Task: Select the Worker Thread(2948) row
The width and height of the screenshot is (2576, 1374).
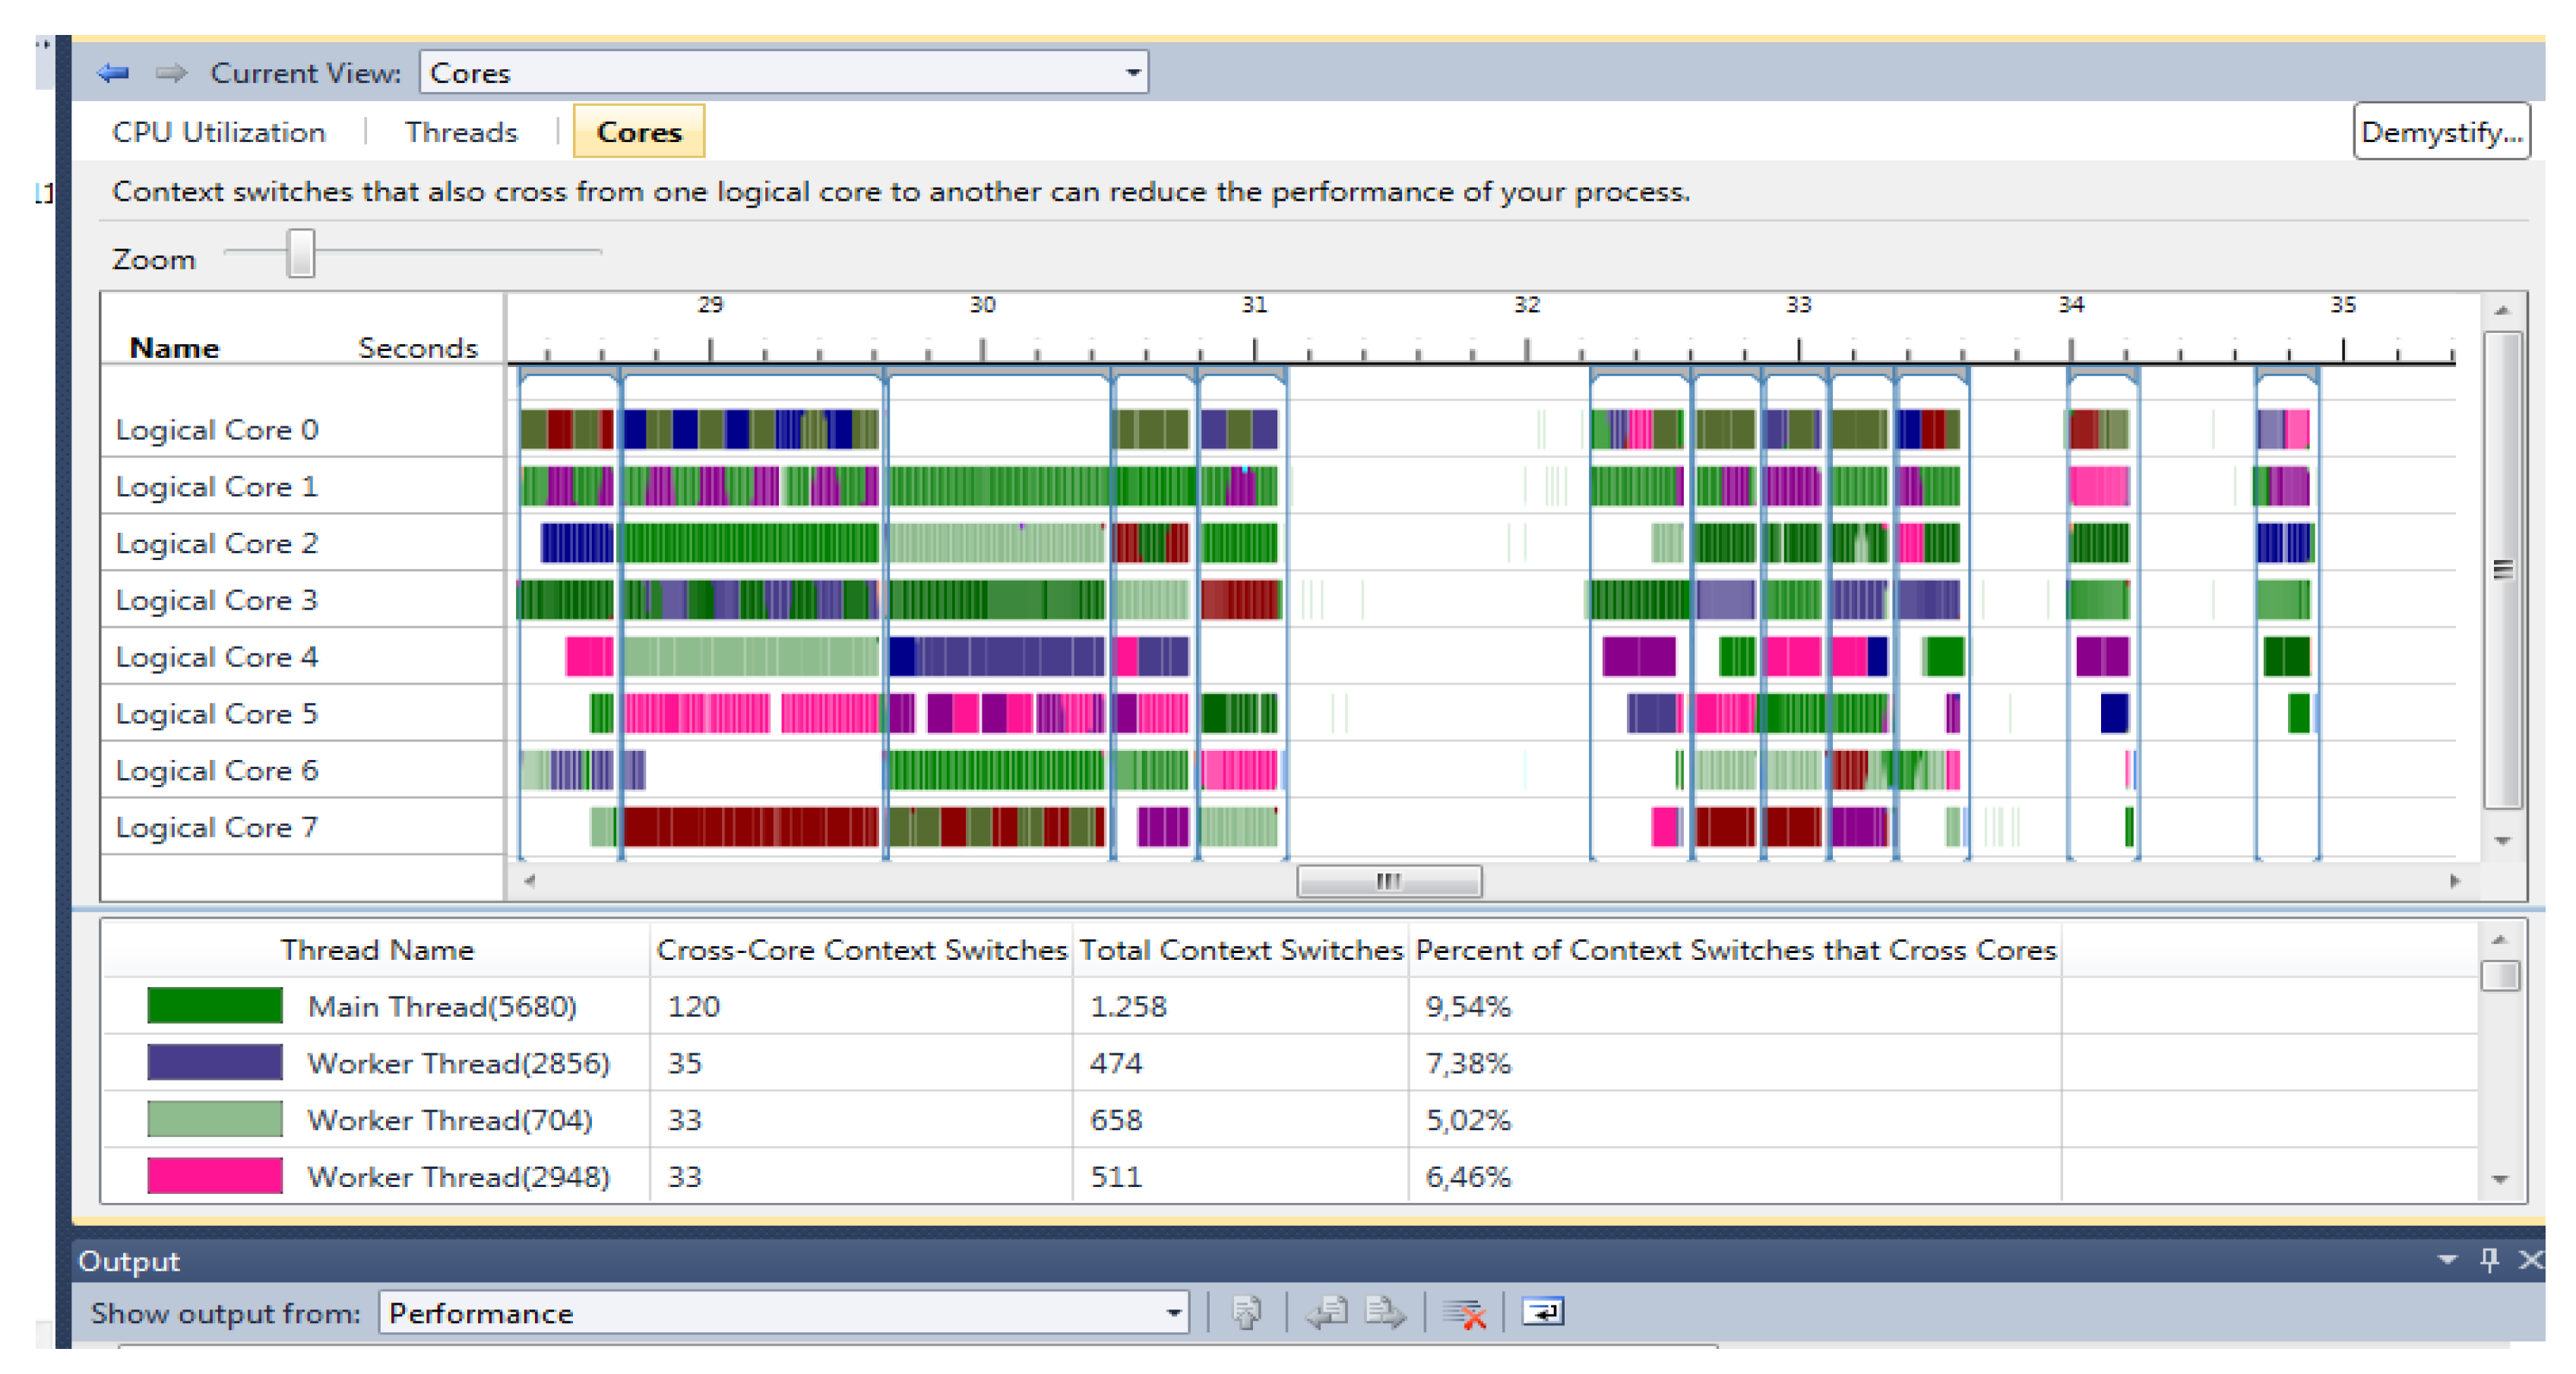Action: (x=458, y=1177)
